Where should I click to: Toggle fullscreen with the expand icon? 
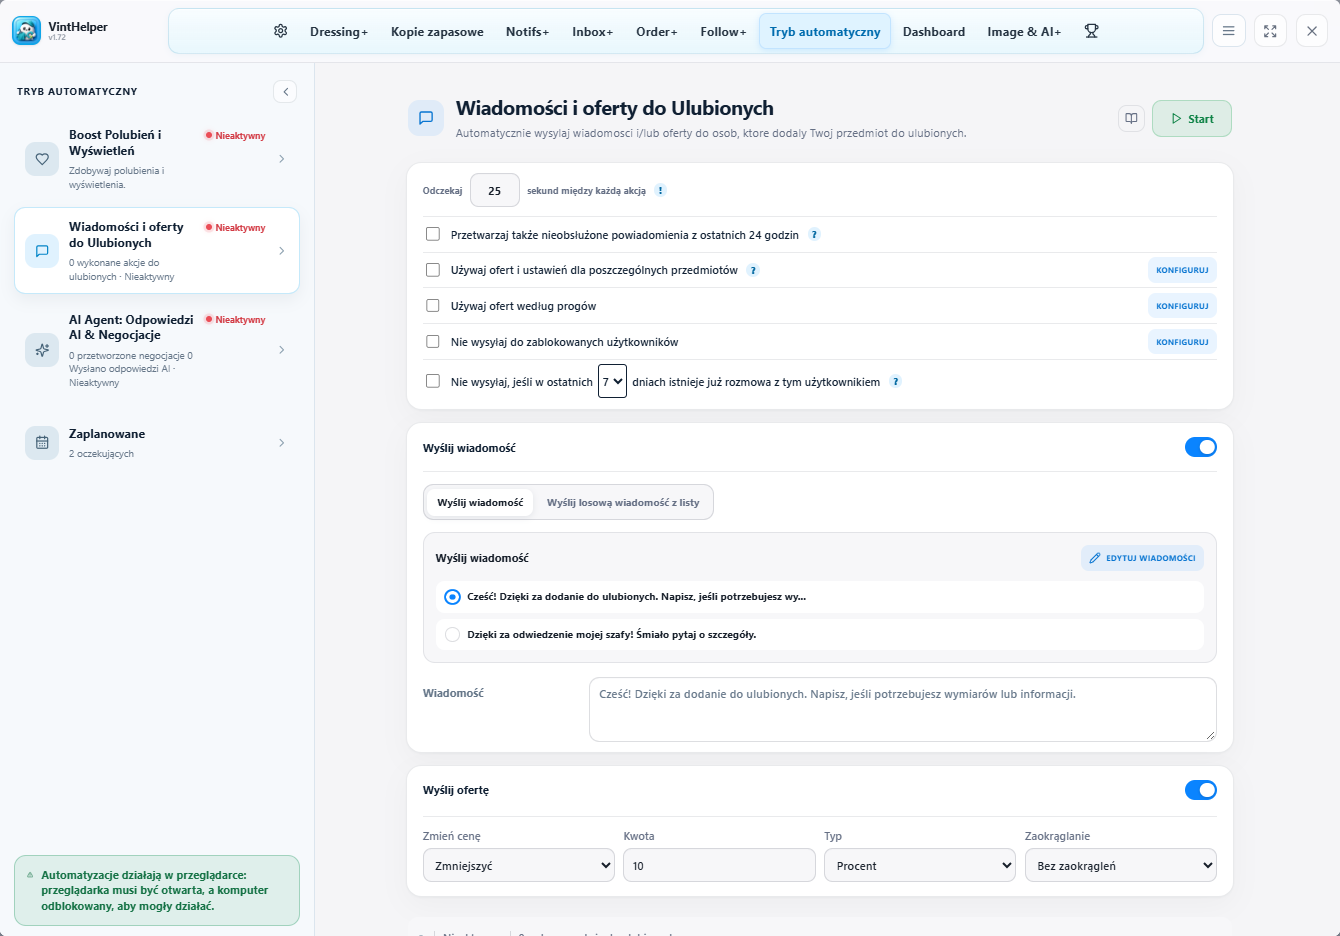[1270, 31]
